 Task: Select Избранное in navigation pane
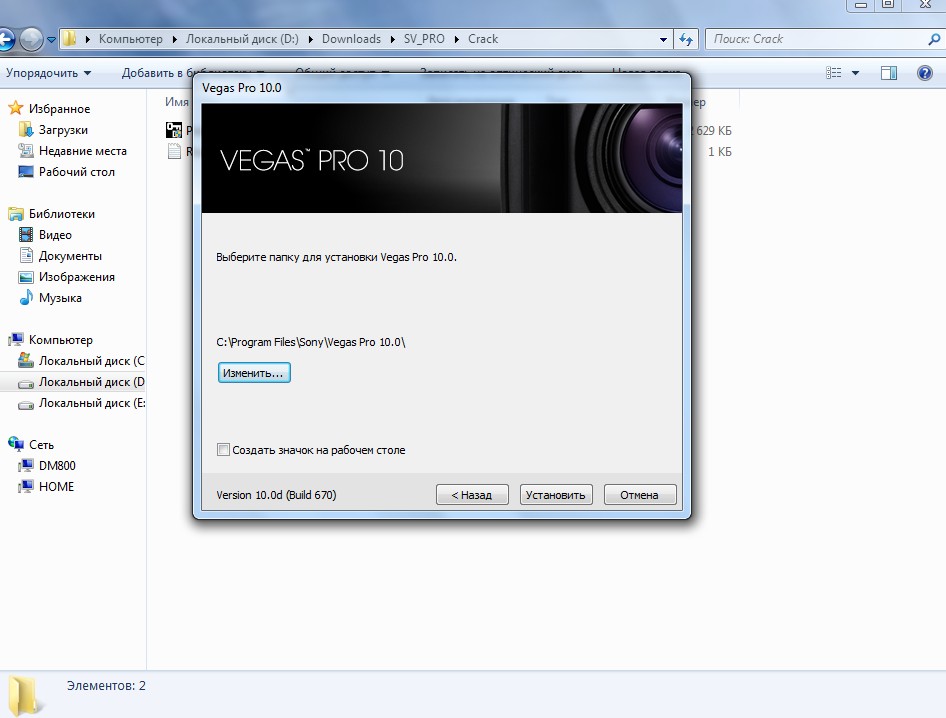point(59,109)
